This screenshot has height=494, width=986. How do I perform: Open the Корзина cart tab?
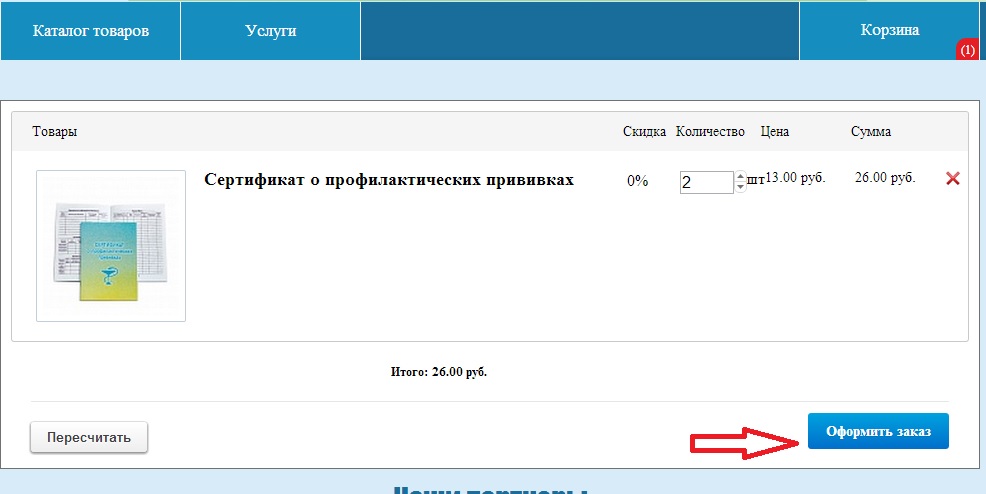click(x=889, y=30)
